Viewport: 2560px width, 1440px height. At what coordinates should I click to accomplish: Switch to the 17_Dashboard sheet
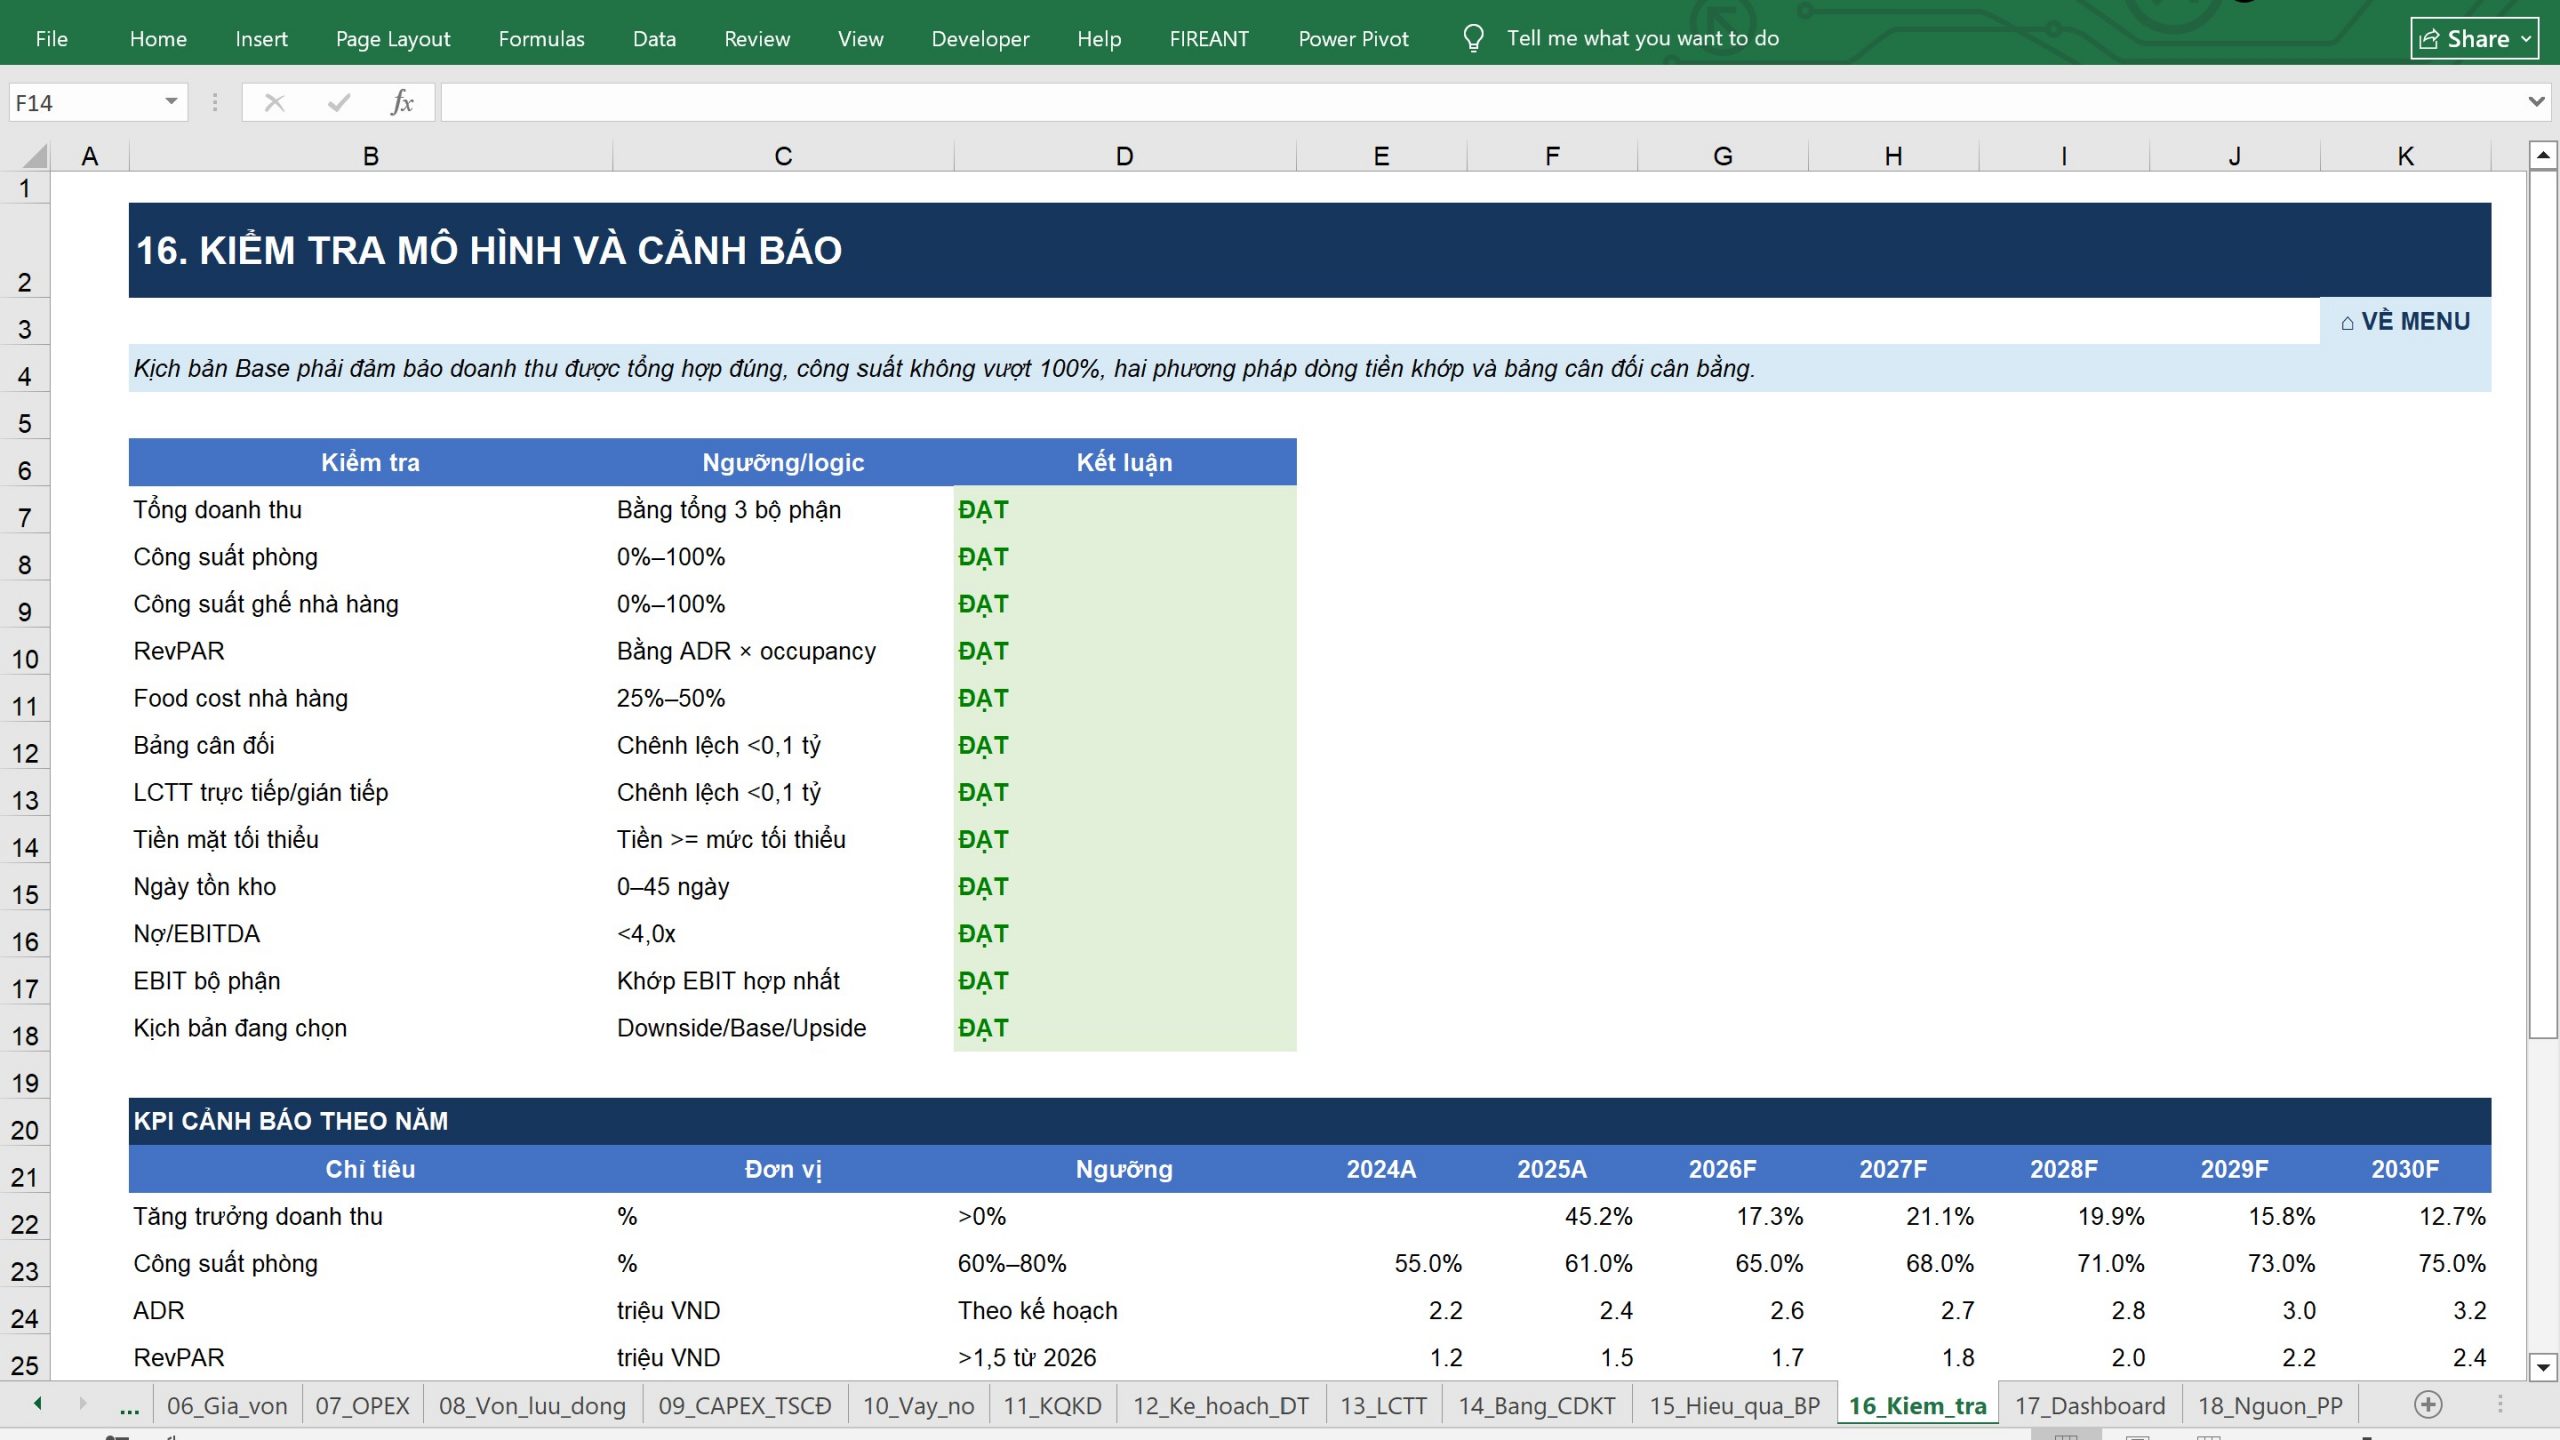pyautogui.click(x=2089, y=1405)
